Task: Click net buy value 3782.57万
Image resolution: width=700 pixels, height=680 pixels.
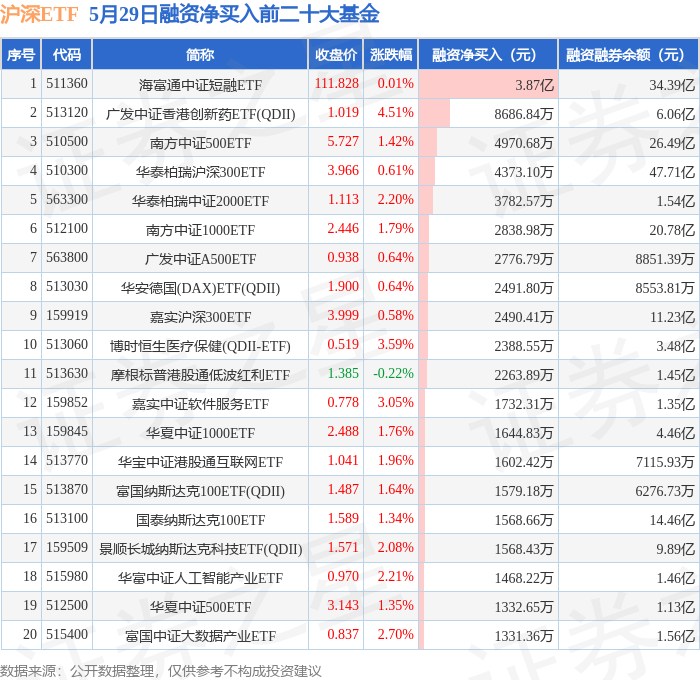Action: click(x=524, y=200)
